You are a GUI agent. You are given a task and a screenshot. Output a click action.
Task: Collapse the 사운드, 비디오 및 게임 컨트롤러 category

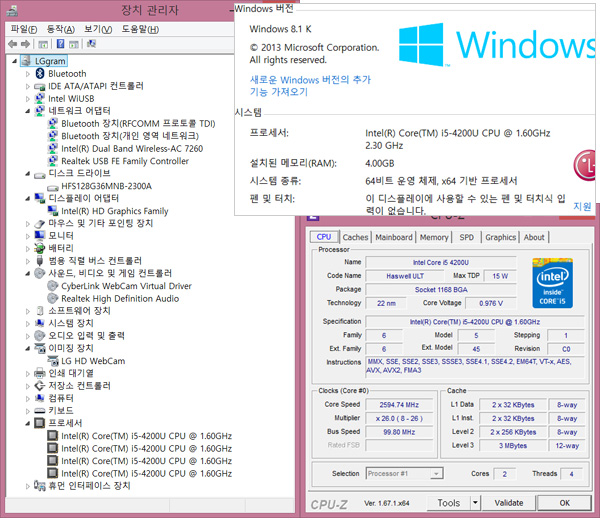click(28, 274)
